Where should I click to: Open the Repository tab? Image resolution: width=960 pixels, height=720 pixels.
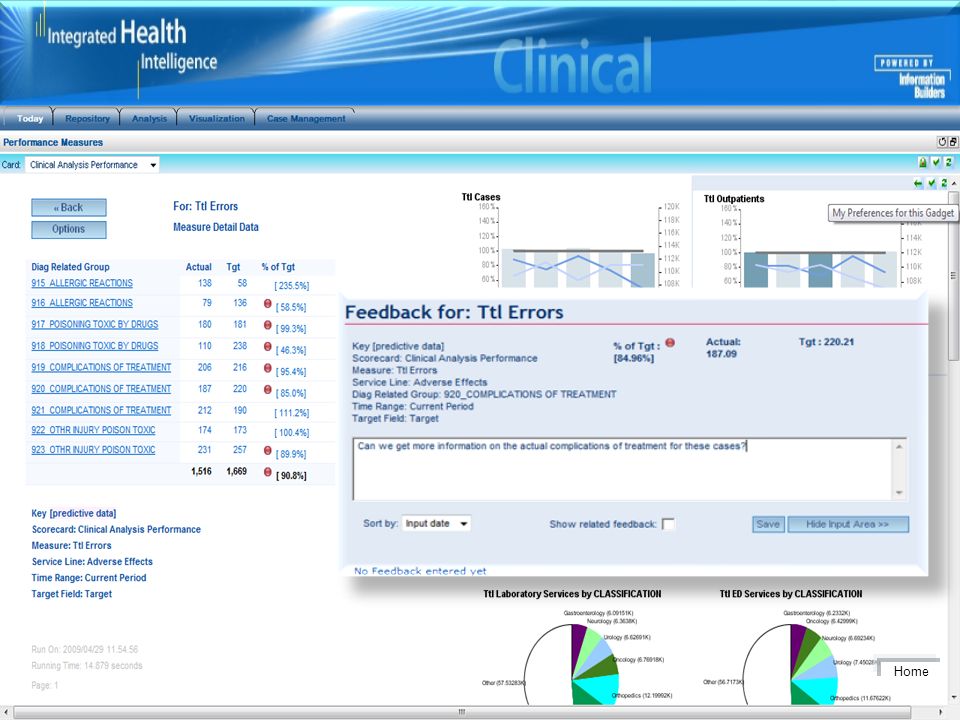pos(87,118)
